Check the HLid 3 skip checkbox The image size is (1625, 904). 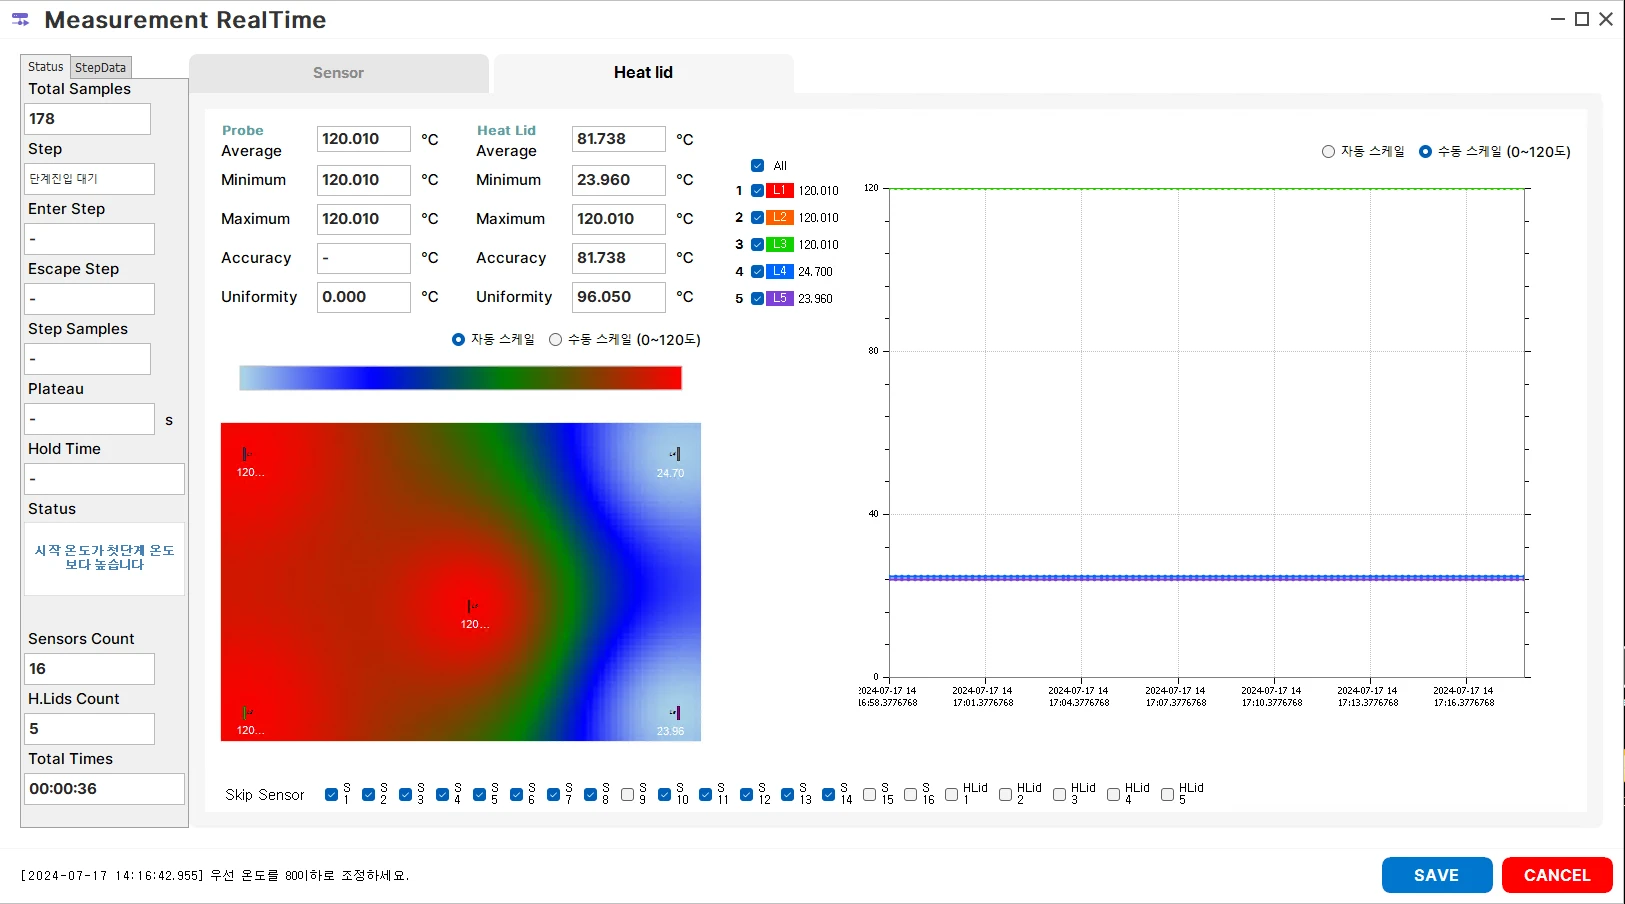tap(1059, 795)
